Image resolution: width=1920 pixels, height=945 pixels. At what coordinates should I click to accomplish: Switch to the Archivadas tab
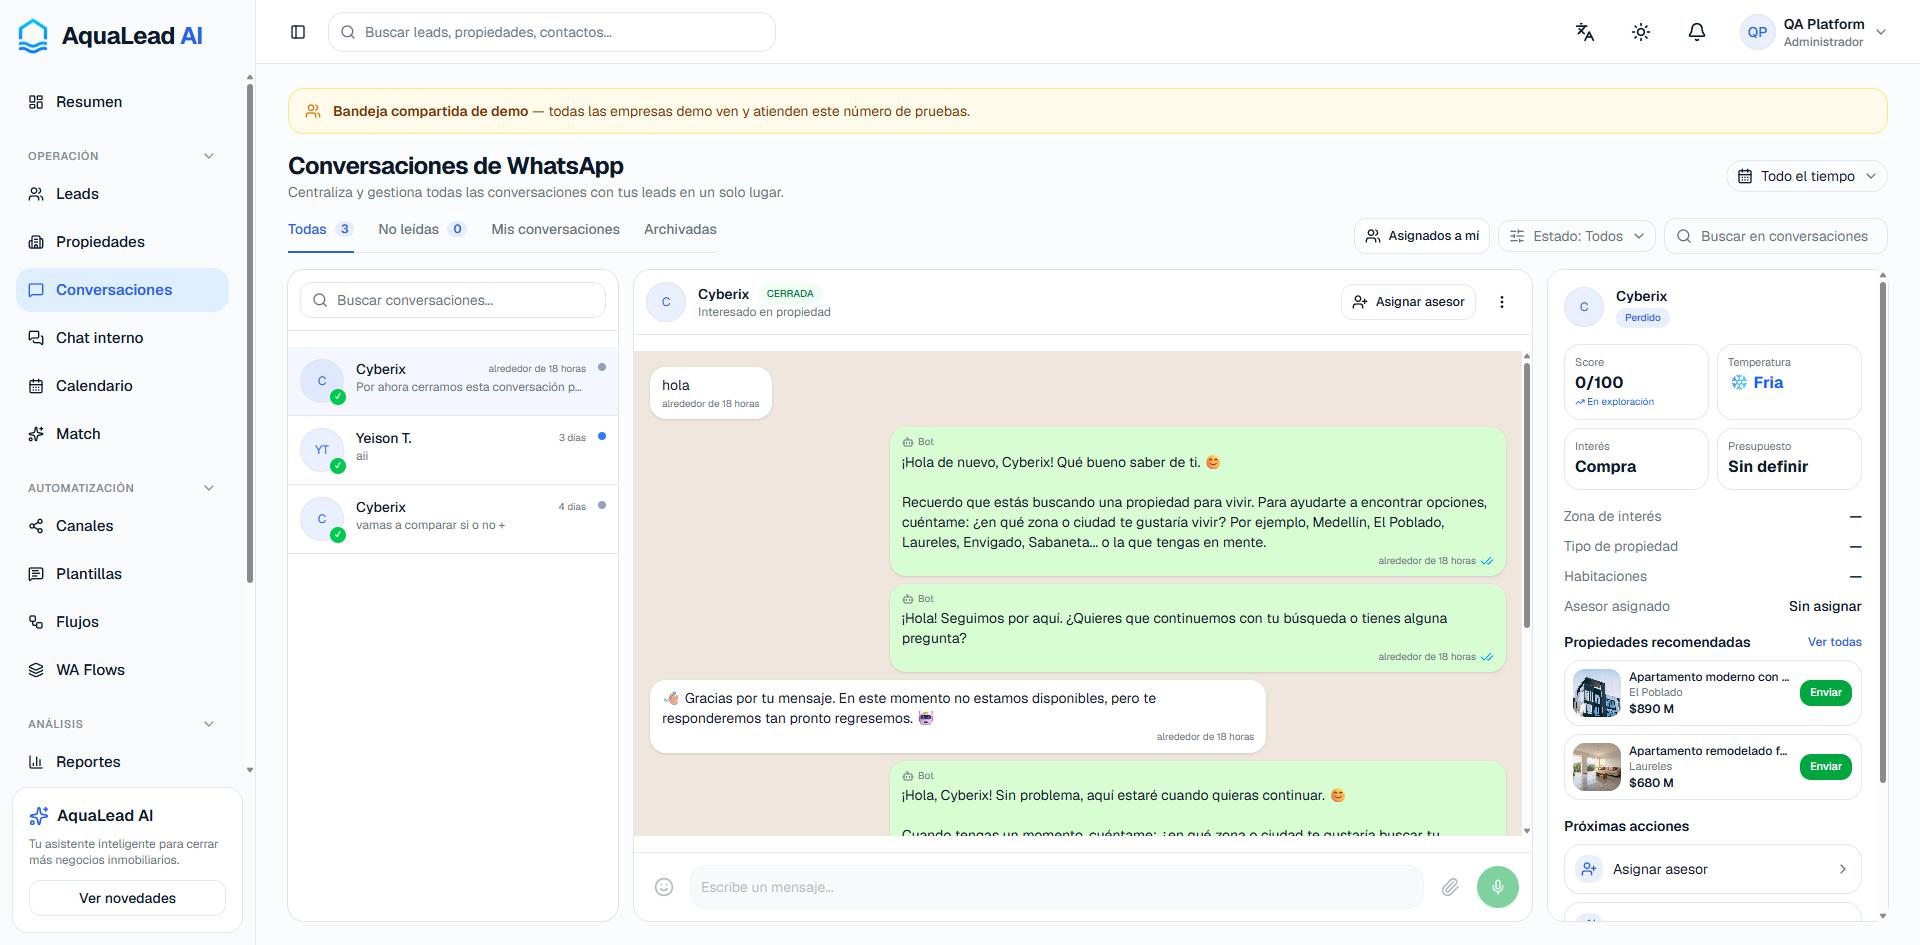[680, 230]
